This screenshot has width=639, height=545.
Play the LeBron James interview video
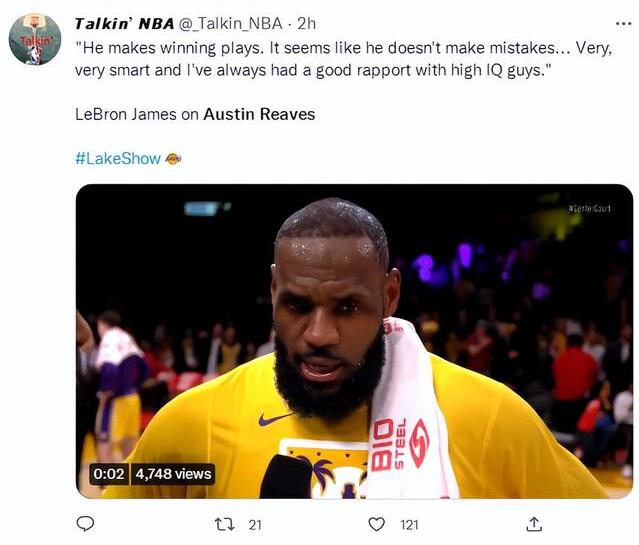[354, 340]
